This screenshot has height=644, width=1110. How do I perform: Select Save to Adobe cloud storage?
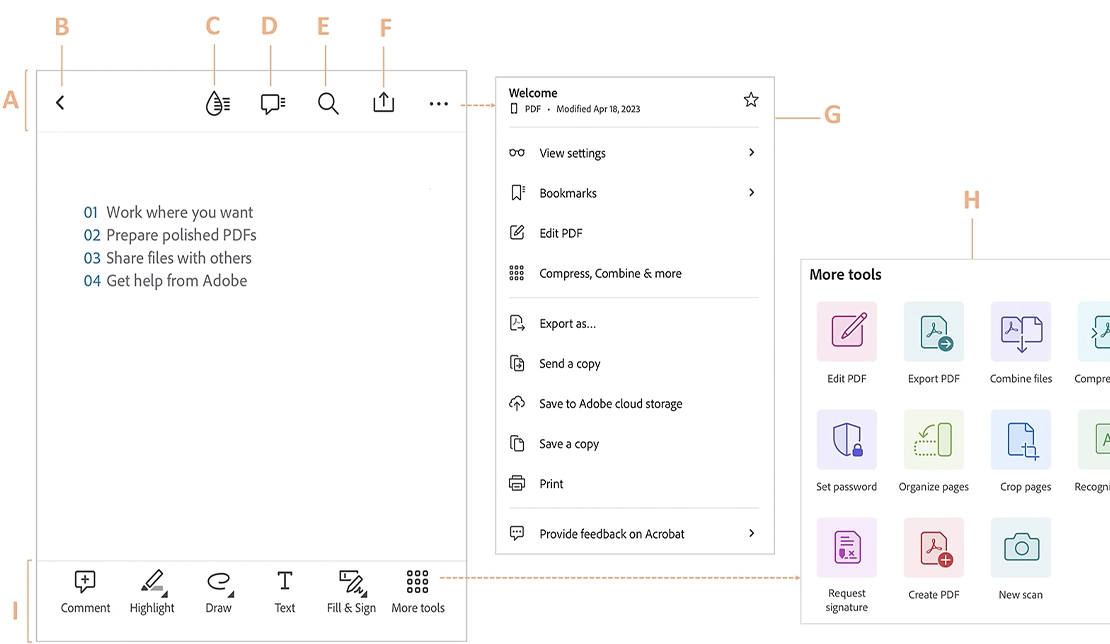coord(610,403)
